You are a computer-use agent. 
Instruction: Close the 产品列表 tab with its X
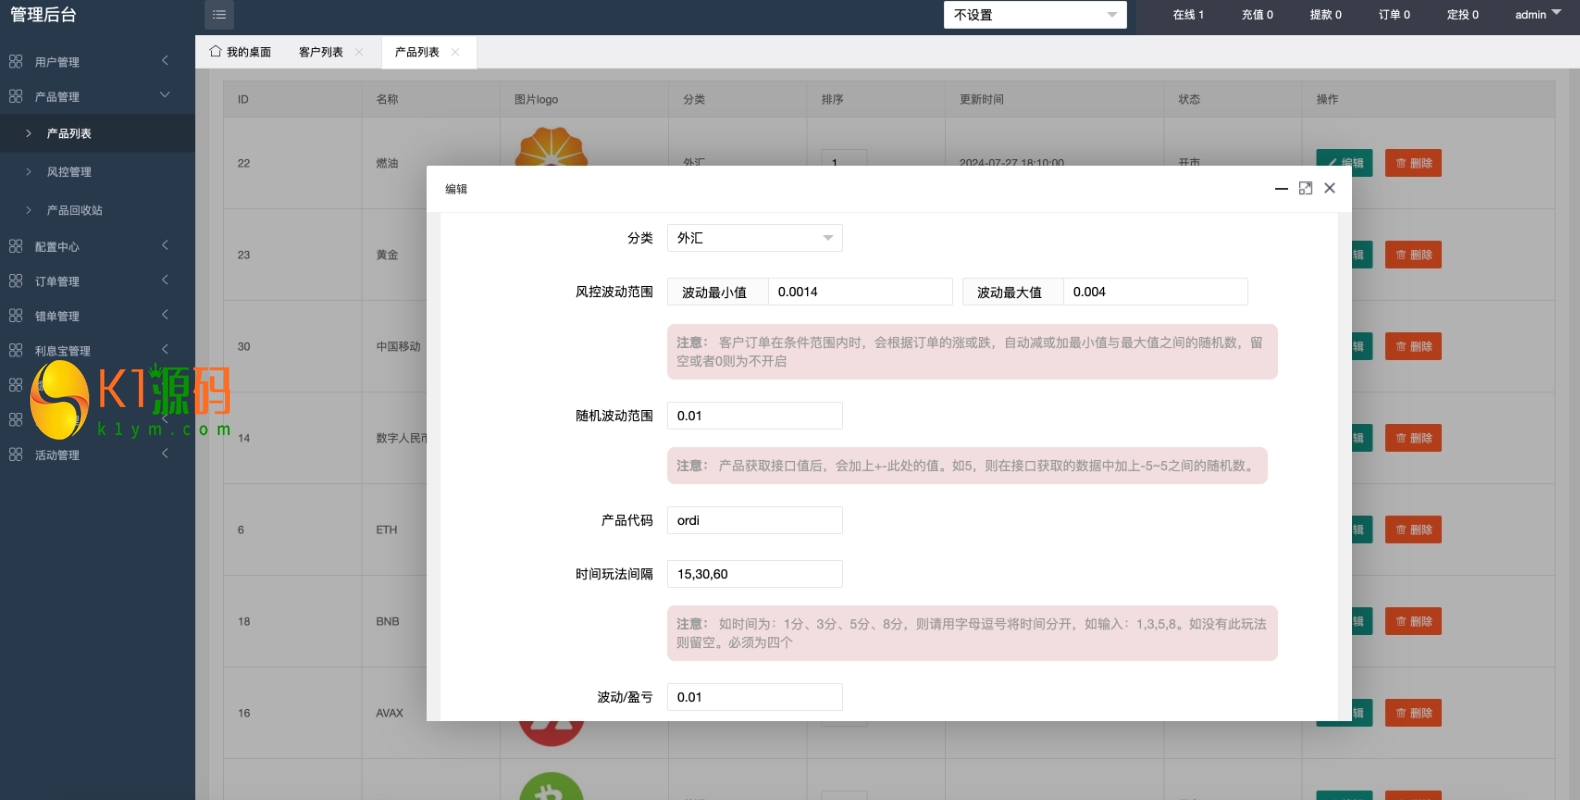pyautogui.click(x=455, y=52)
